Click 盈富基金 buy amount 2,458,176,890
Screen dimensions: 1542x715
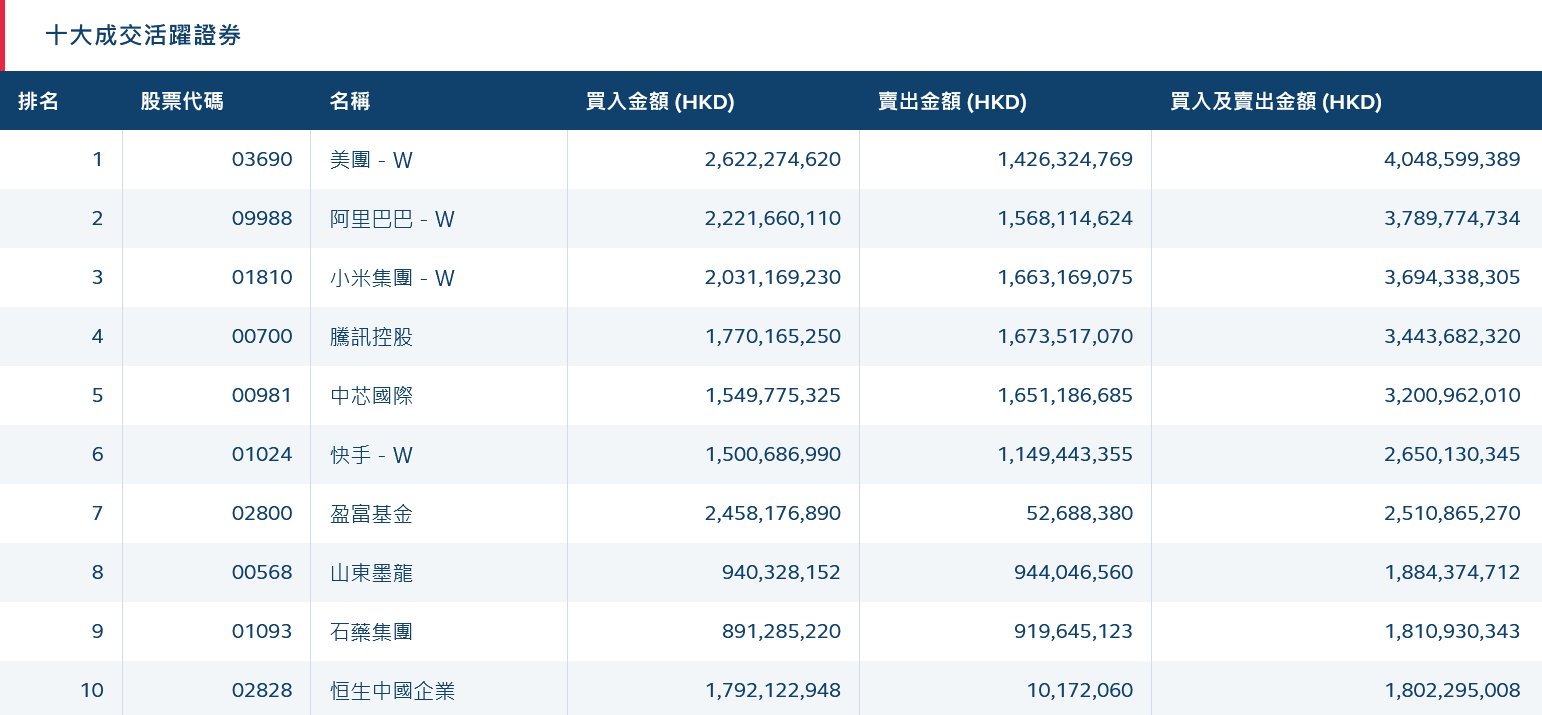pyautogui.click(x=772, y=514)
